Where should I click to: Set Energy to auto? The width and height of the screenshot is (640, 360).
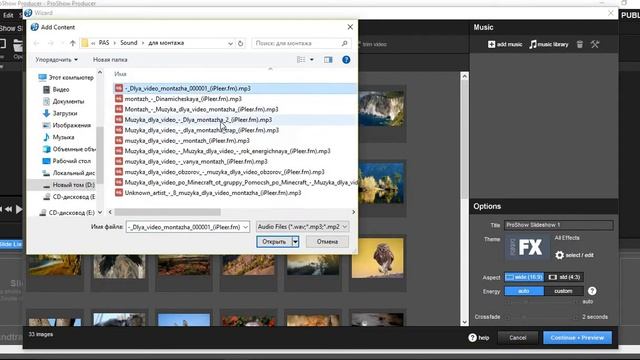click(524, 291)
